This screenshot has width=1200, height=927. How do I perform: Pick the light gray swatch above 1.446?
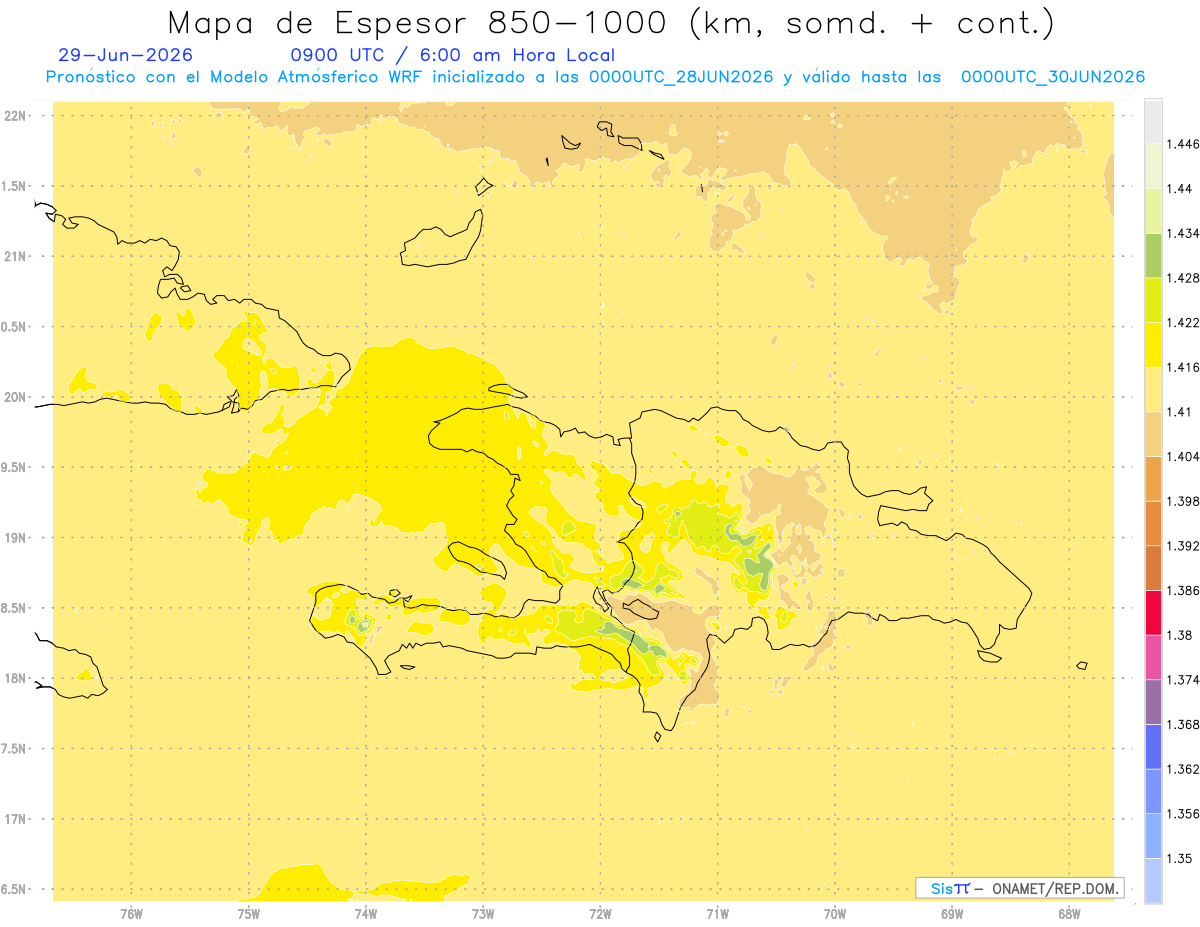tap(1153, 121)
